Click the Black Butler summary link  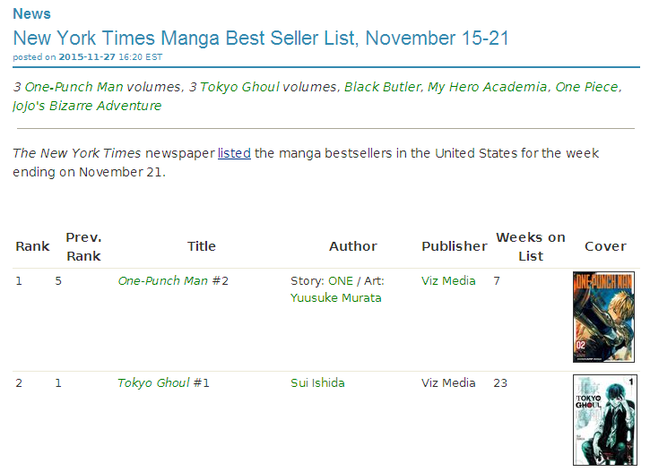pyautogui.click(x=382, y=87)
